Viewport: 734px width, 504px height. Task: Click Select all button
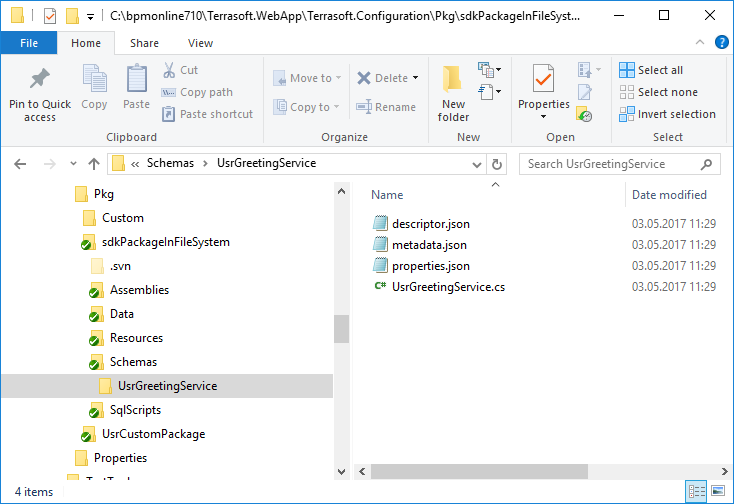[651, 70]
